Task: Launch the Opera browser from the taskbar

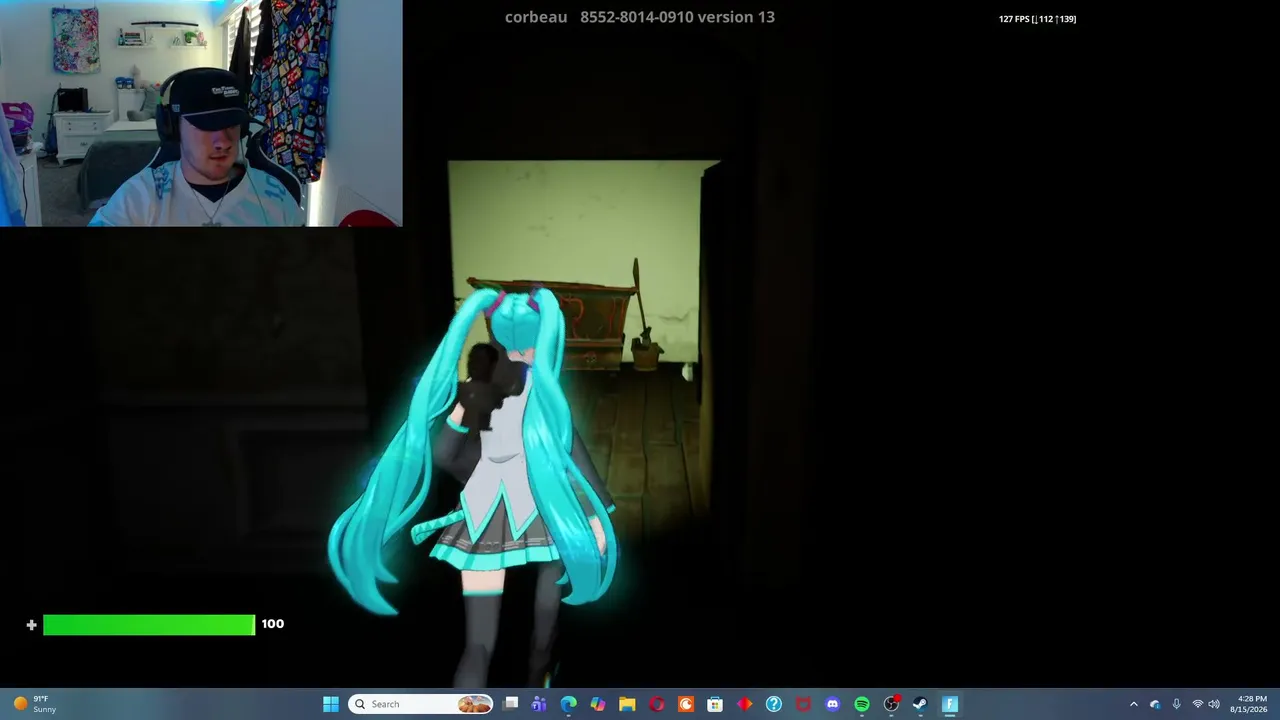Action: click(x=656, y=704)
